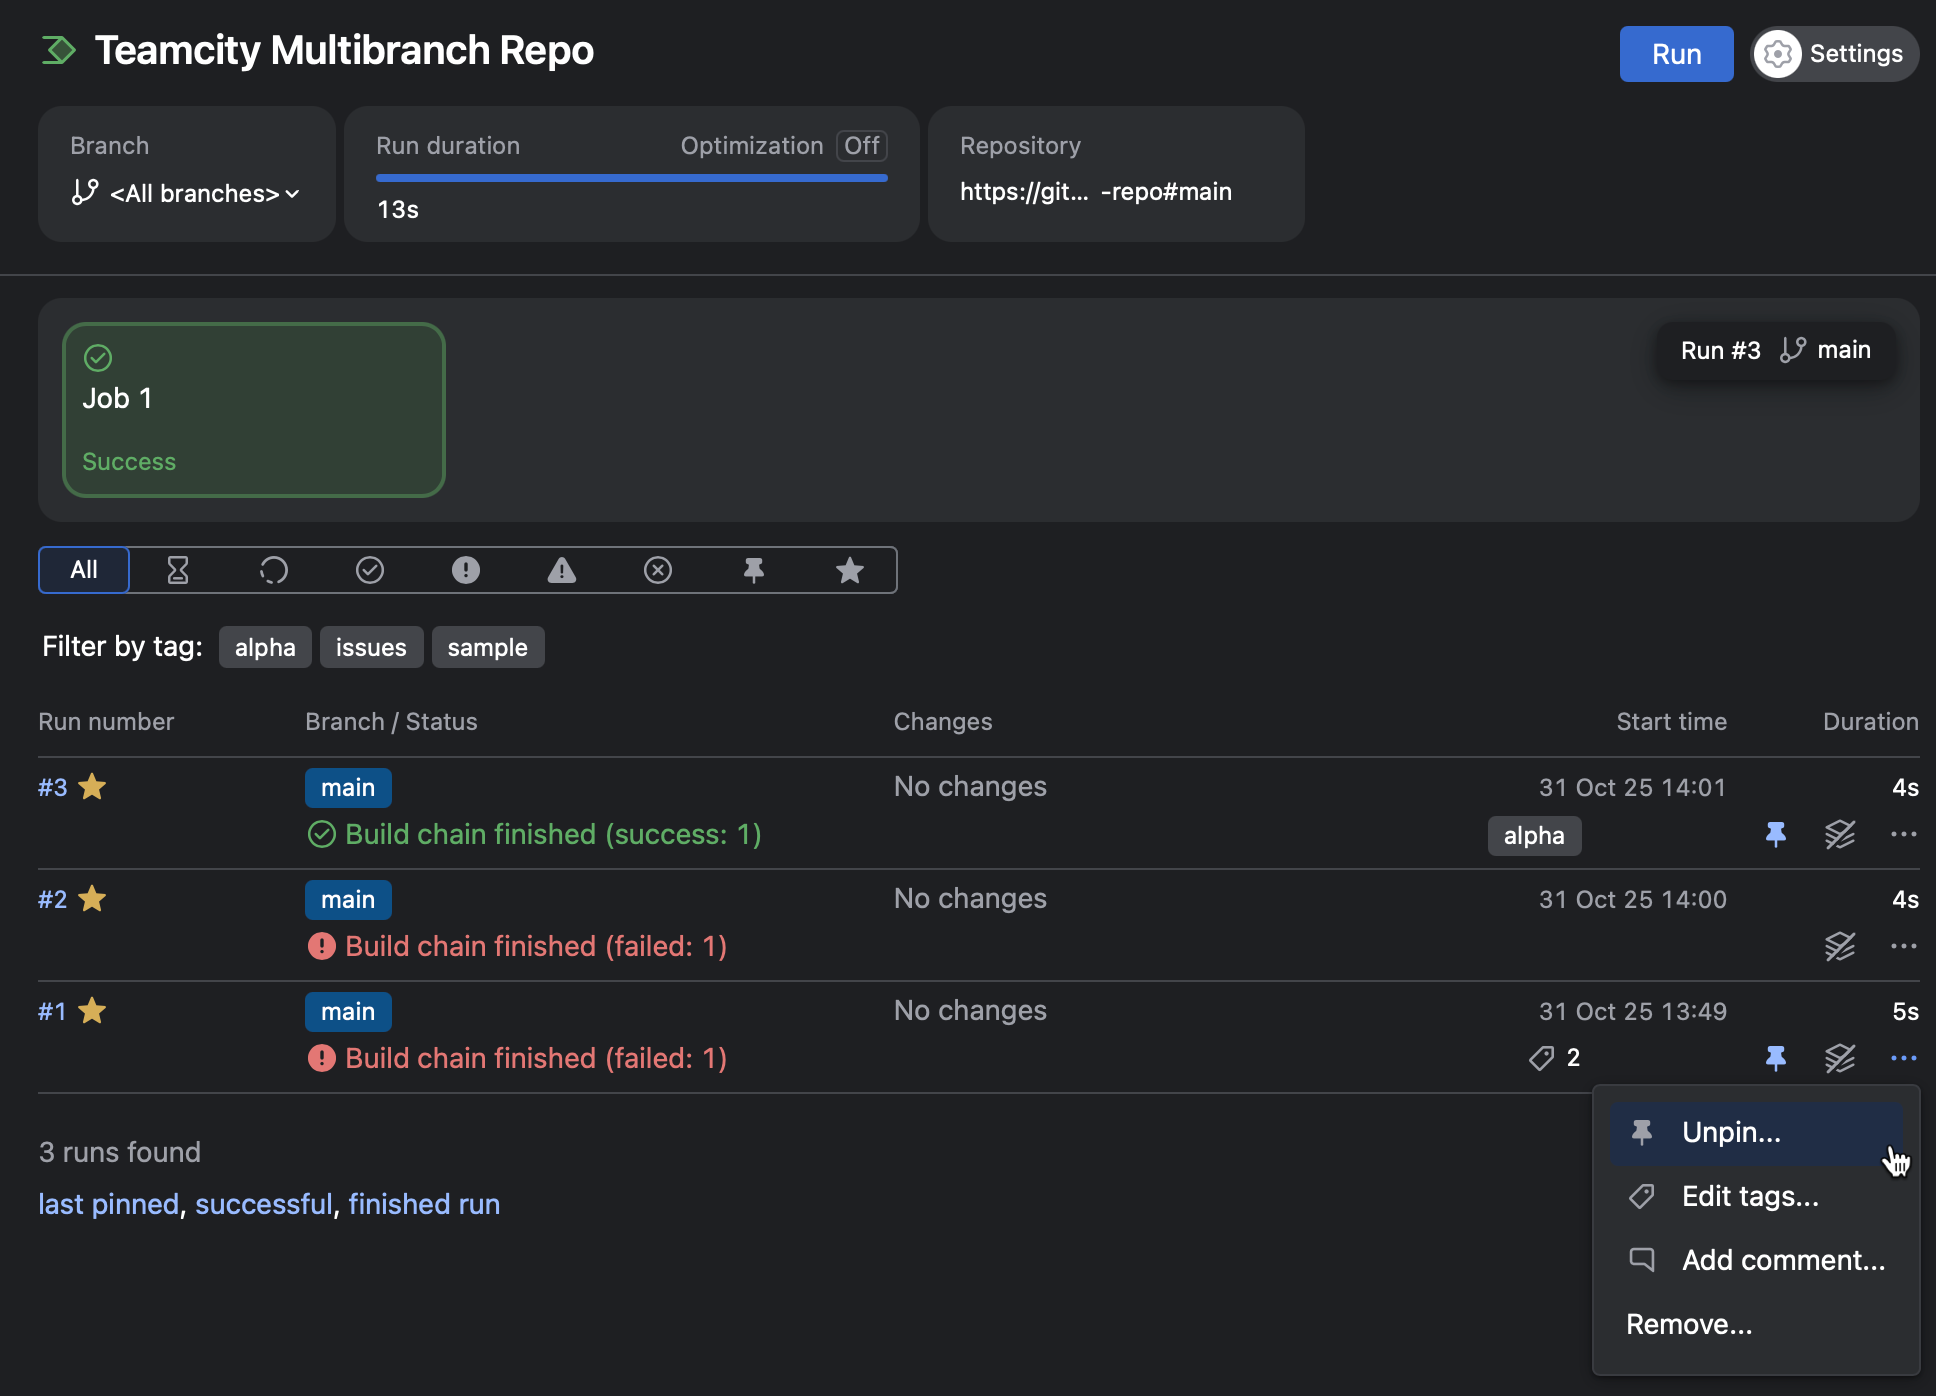Open the Job 1 success card

coord(253,409)
